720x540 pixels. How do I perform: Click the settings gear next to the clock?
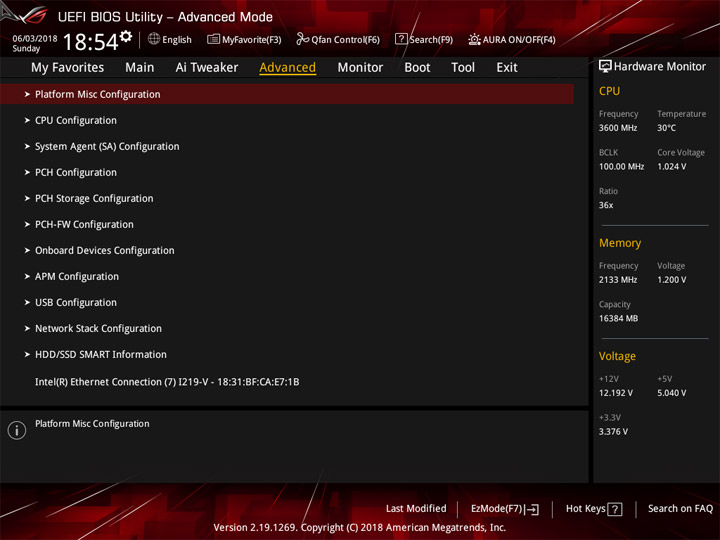126,37
